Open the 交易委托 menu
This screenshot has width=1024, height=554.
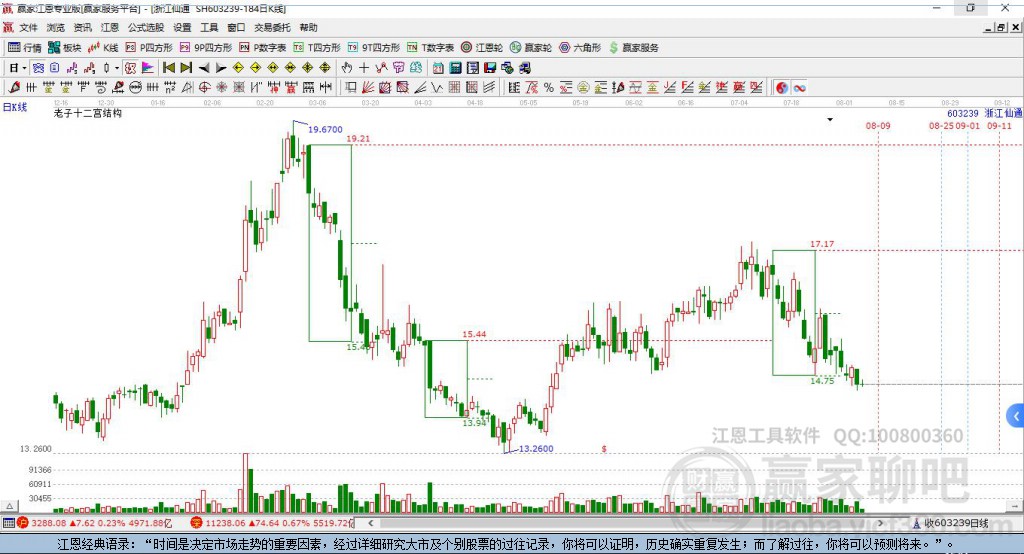(272, 27)
